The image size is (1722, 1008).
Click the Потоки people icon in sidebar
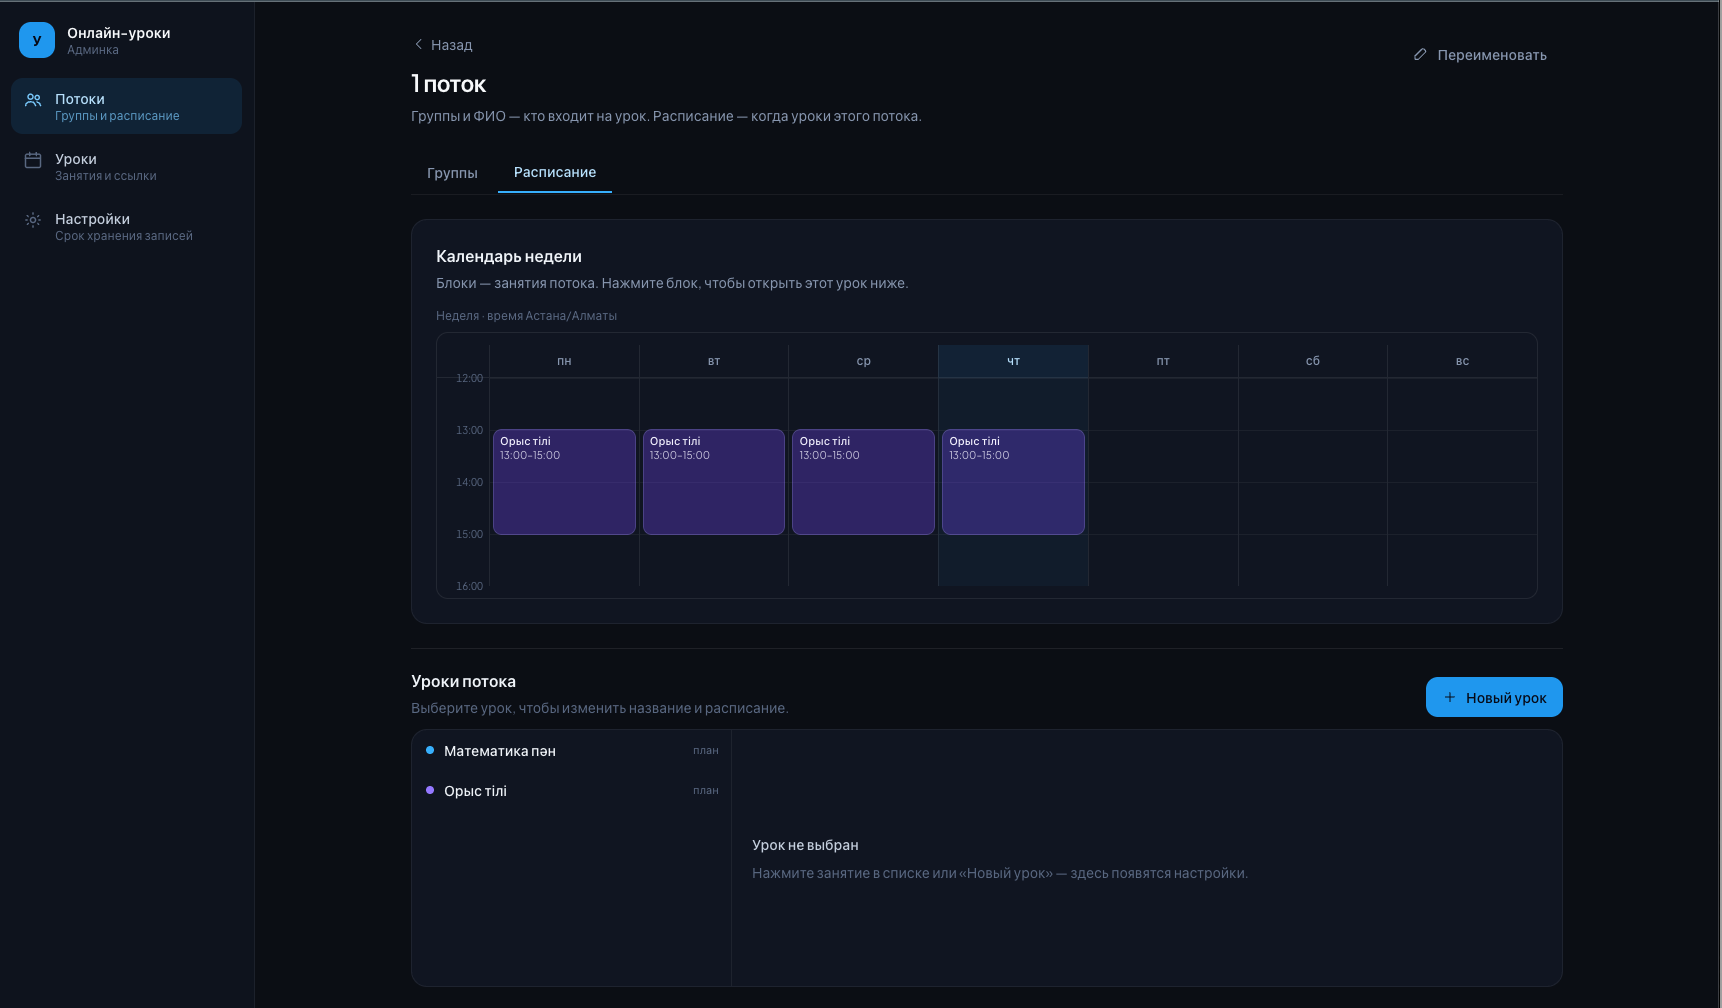click(x=33, y=100)
